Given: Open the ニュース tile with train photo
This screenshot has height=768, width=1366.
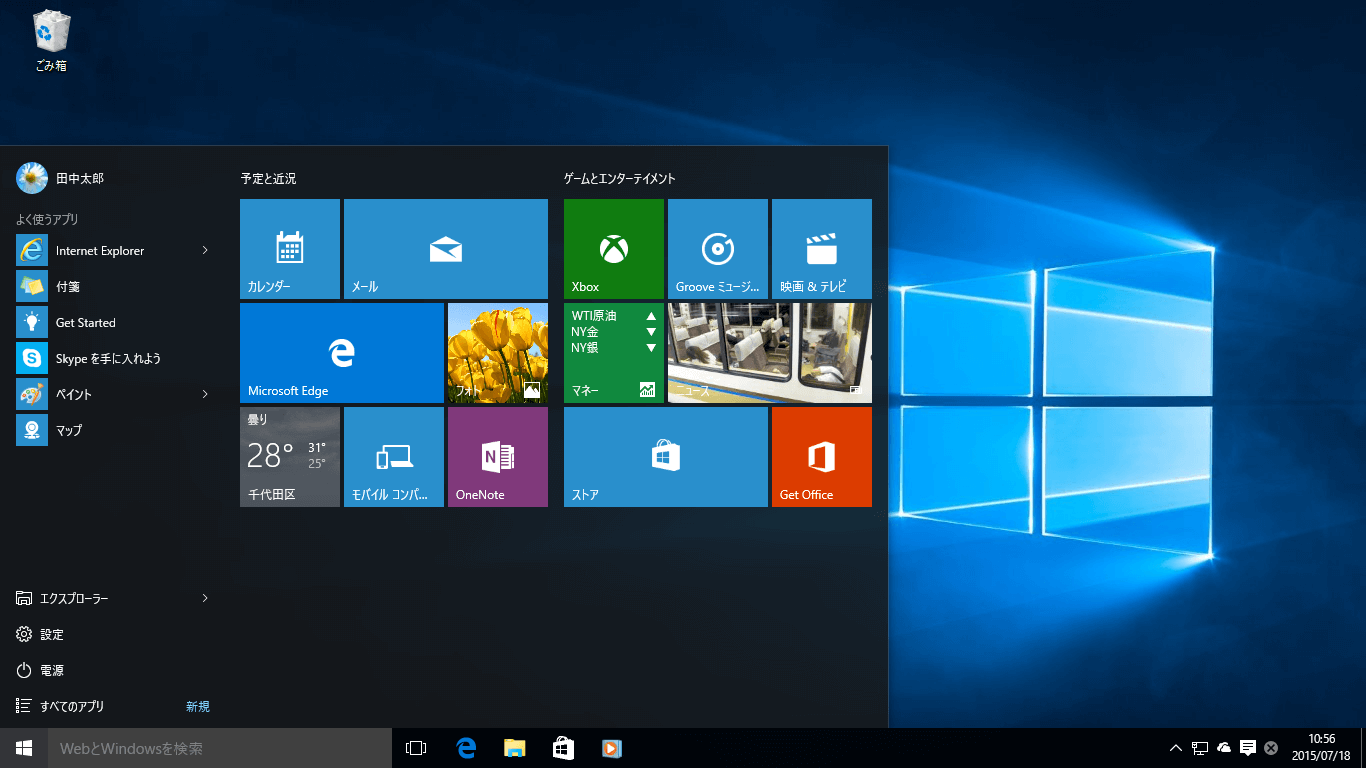Looking at the screenshot, I should point(770,353).
